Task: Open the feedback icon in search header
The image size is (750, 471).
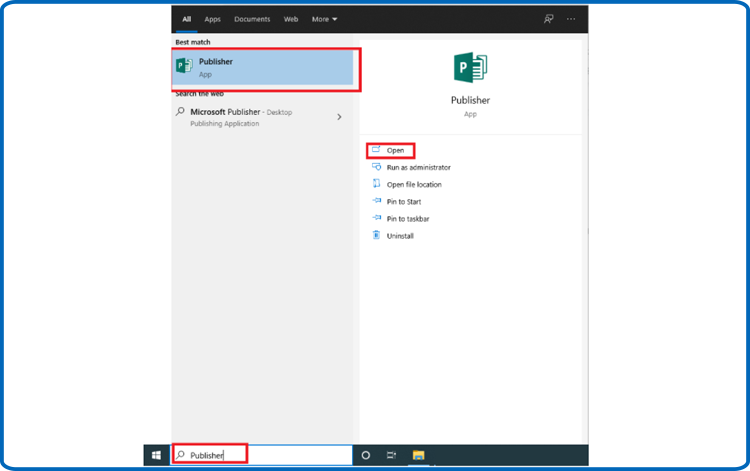Action: (548, 19)
